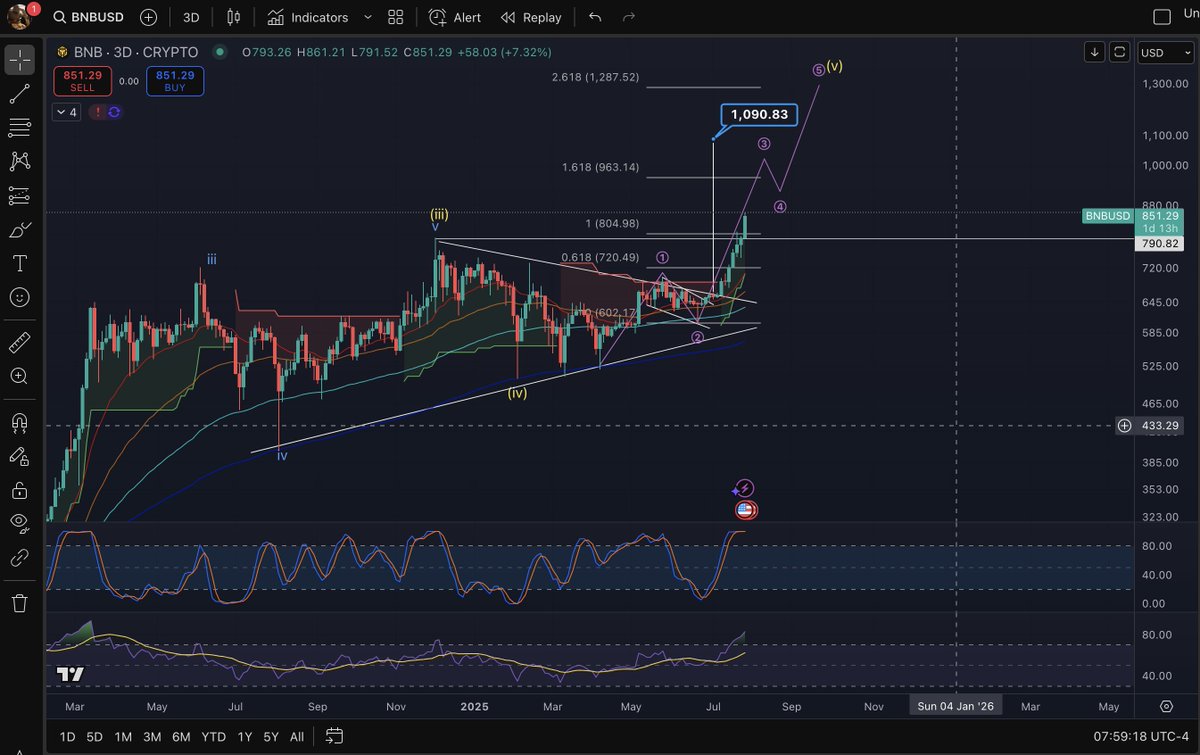Viewport: 1200px width, 755px height.
Task: Click the US flag economic event marker
Action: [x=745, y=510]
